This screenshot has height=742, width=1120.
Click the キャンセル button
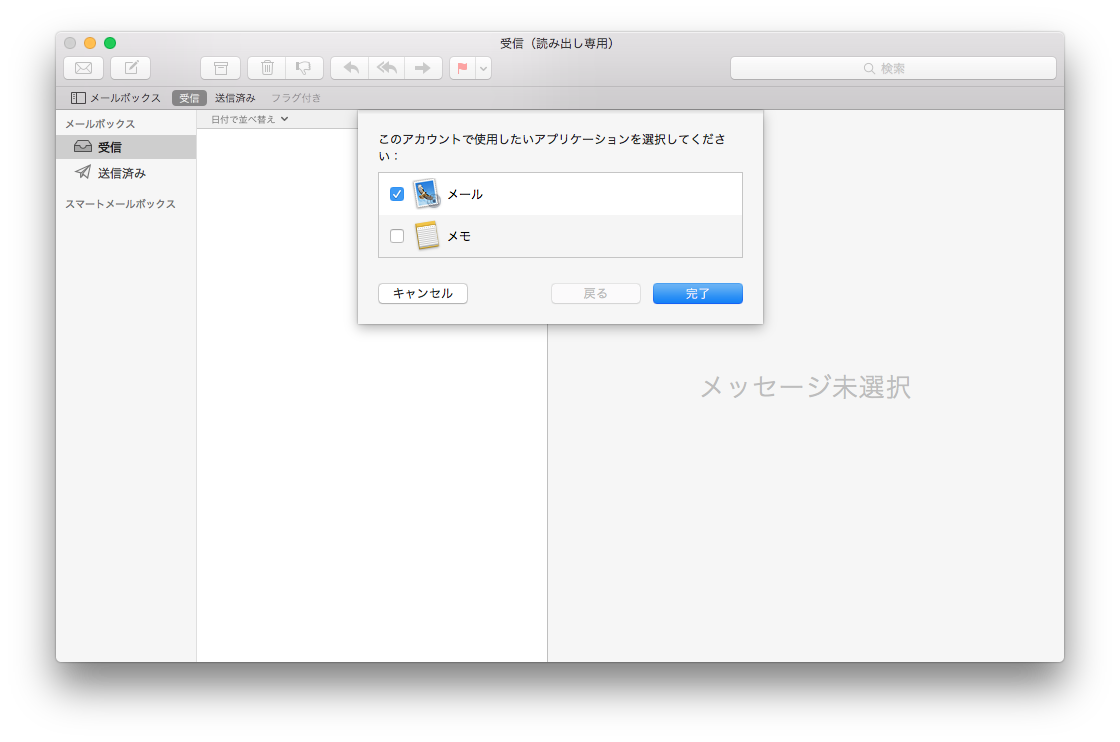(423, 294)
